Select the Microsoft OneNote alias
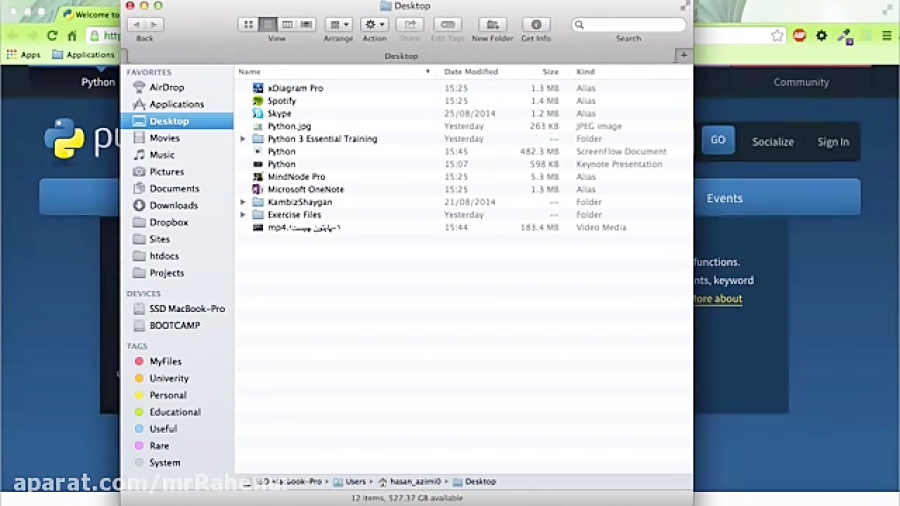900x506 pixels. (305, 189)
